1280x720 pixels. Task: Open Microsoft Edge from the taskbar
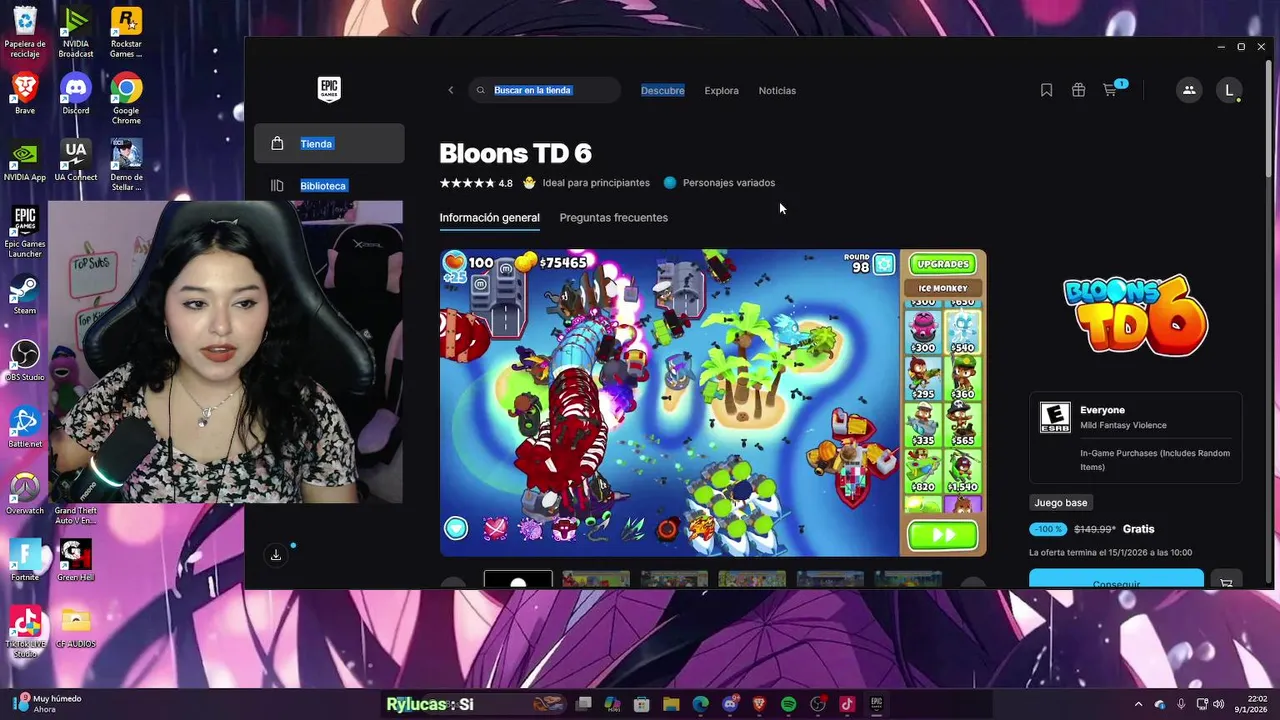(700, 704)
